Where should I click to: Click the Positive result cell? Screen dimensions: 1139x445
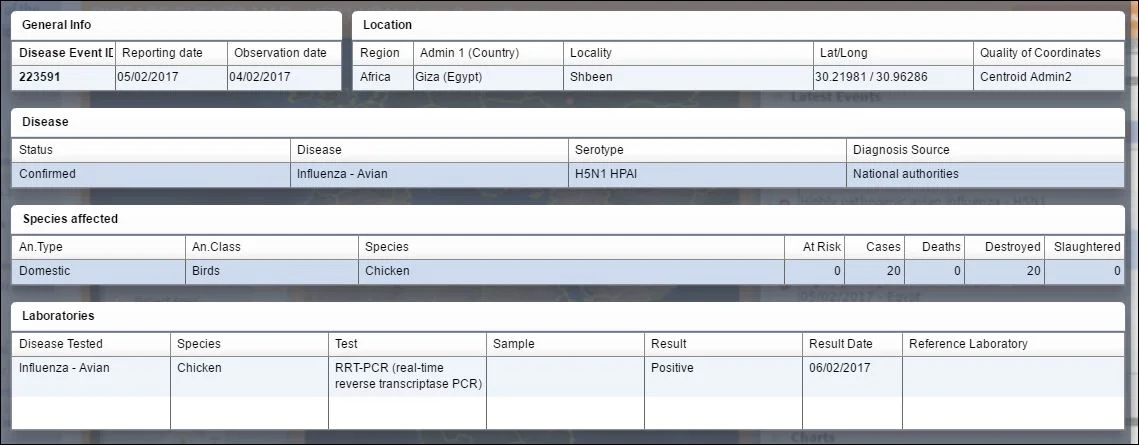click(723, 377)
